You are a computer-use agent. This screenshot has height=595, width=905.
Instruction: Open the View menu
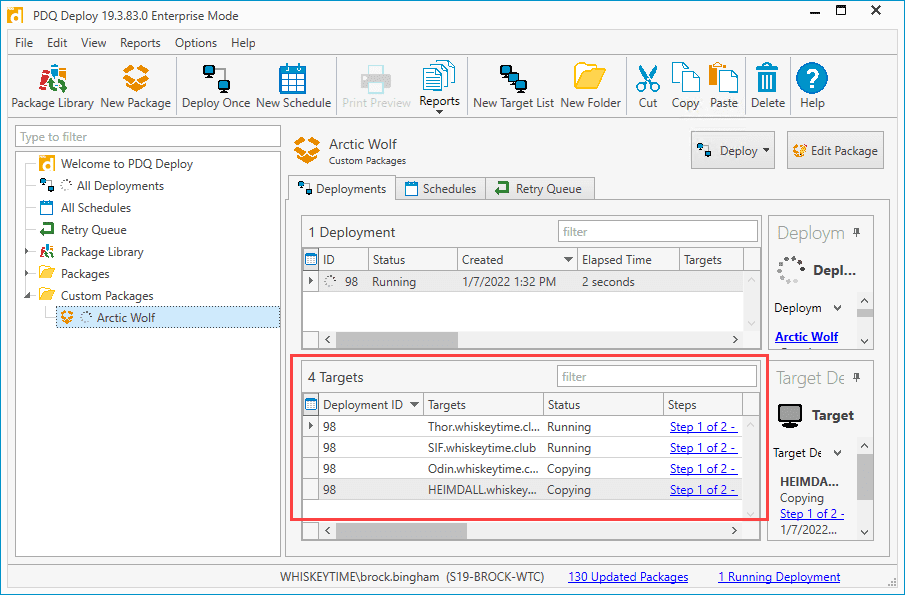[x=94, y=43]
